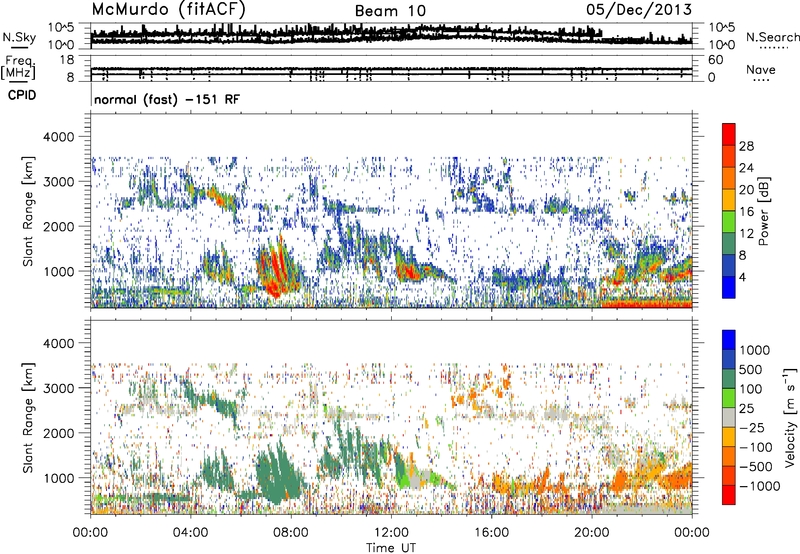Click the 08:00 time axis label

coord(291,533)
